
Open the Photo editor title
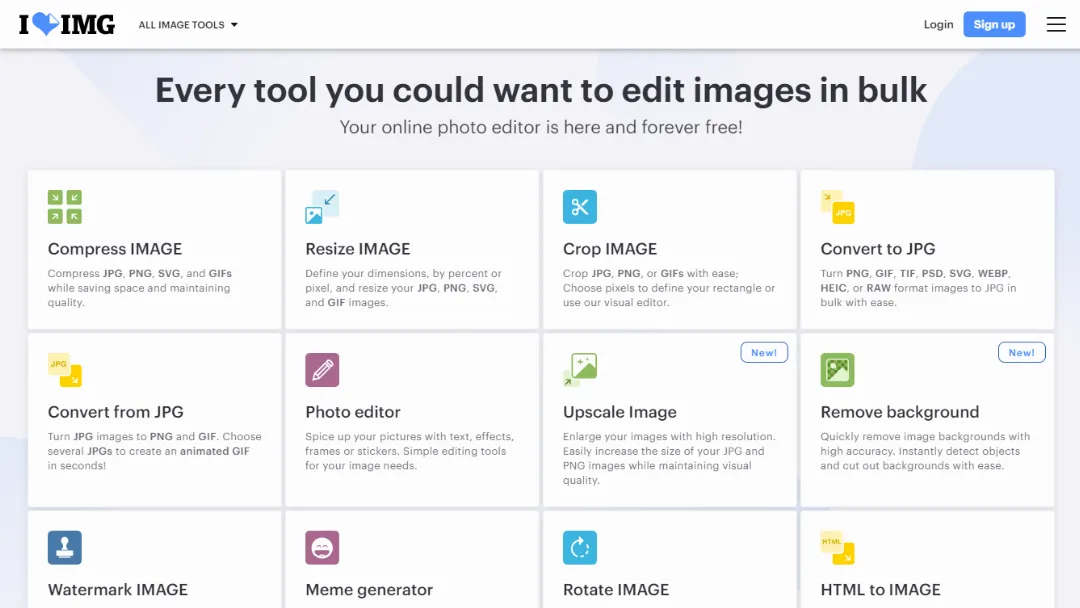(353, 412)
